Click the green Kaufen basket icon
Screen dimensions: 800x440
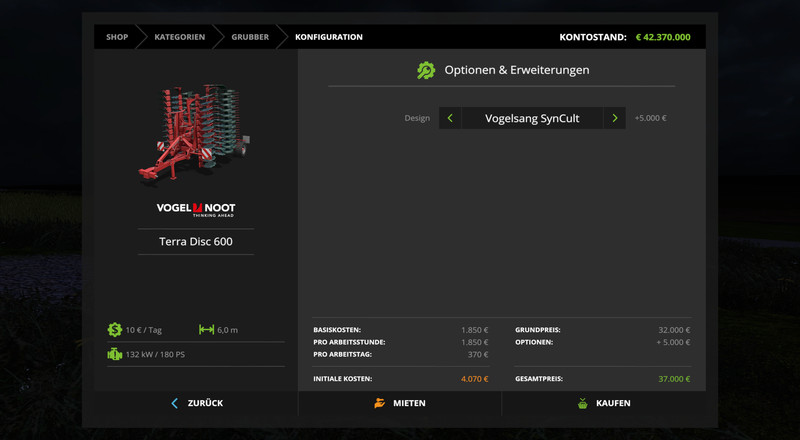click(x=582, y=403)
